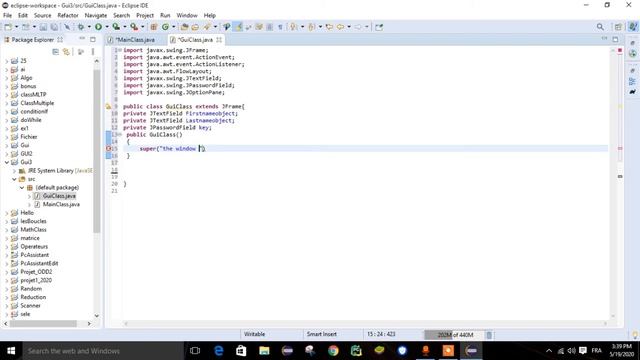Screen dimensions: 640x360
Task: Launch the Debug bug icon in toolbar
Action: point(81,27)
